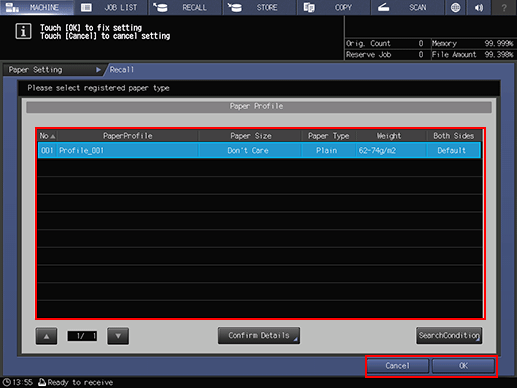Open the STORE tab
Screen dimensions: 517x388
pos(259,7)
